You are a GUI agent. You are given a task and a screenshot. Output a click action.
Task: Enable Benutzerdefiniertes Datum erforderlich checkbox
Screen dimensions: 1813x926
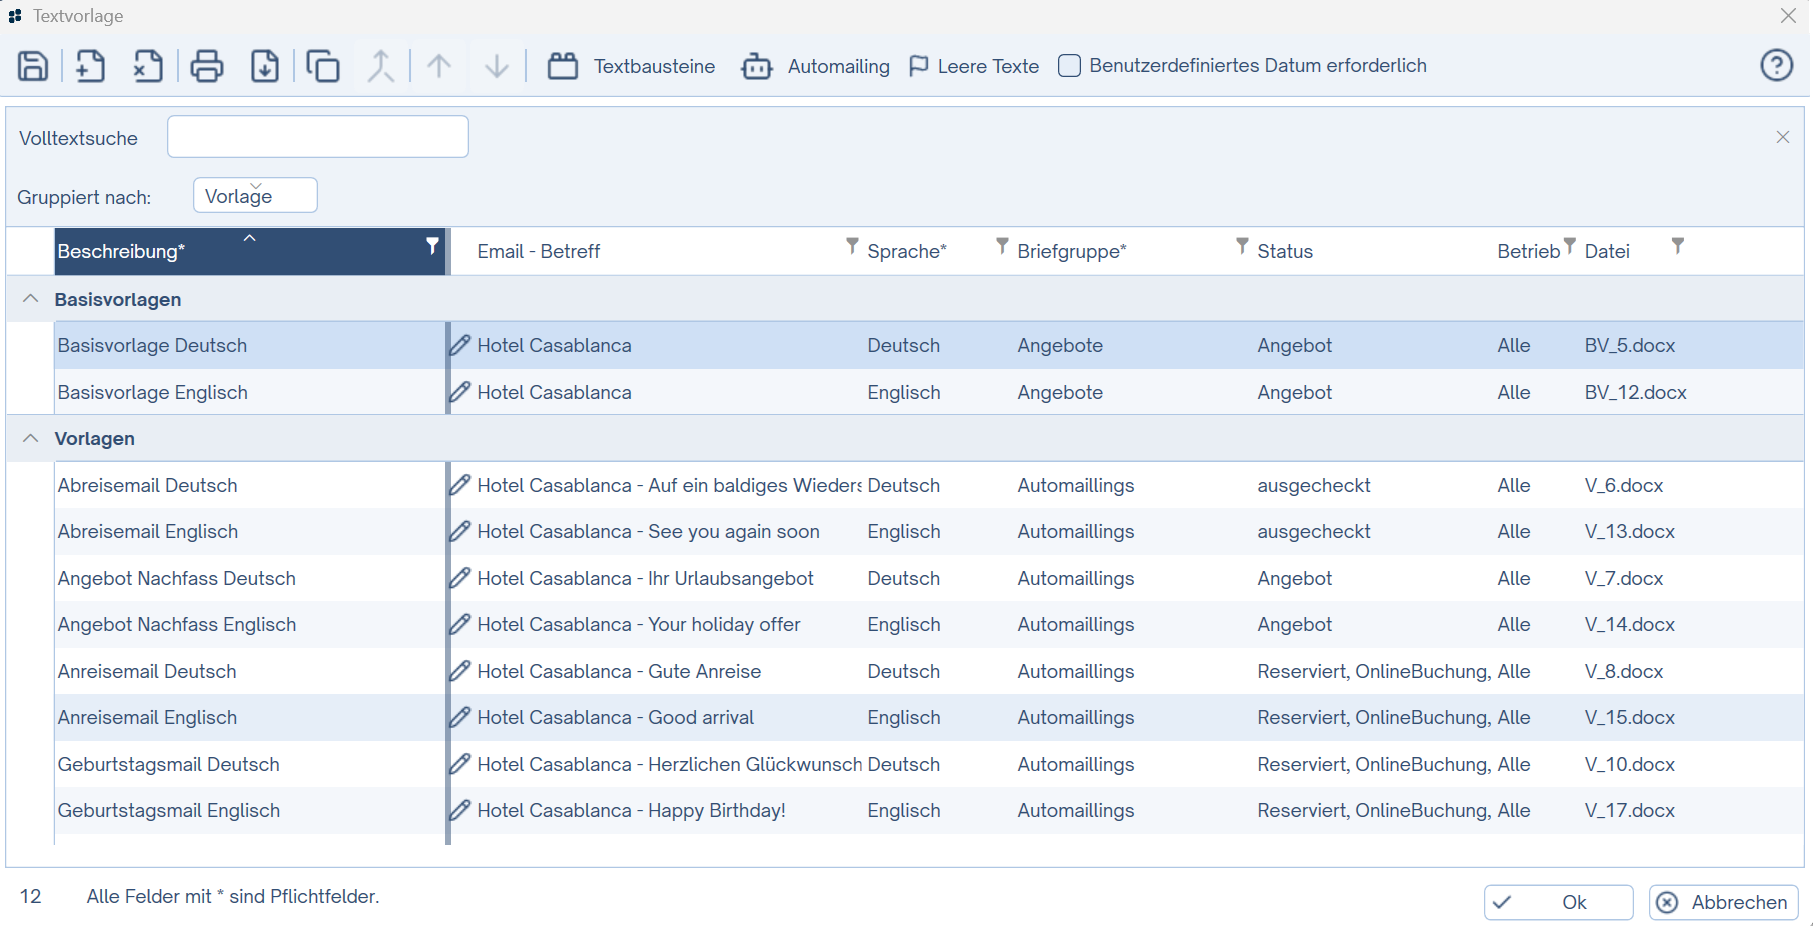(1069, 66)
